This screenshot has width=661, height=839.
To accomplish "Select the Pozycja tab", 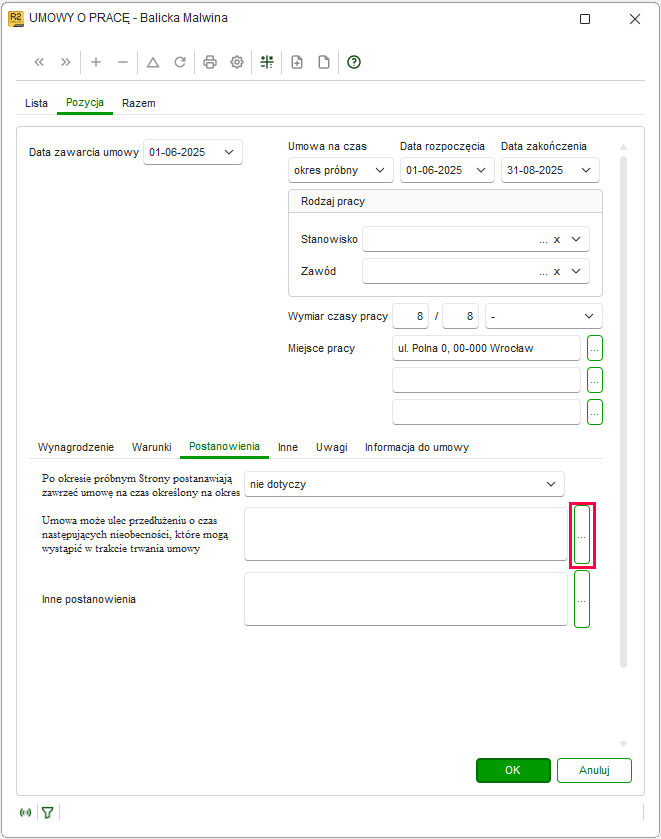I will (85, 103).
